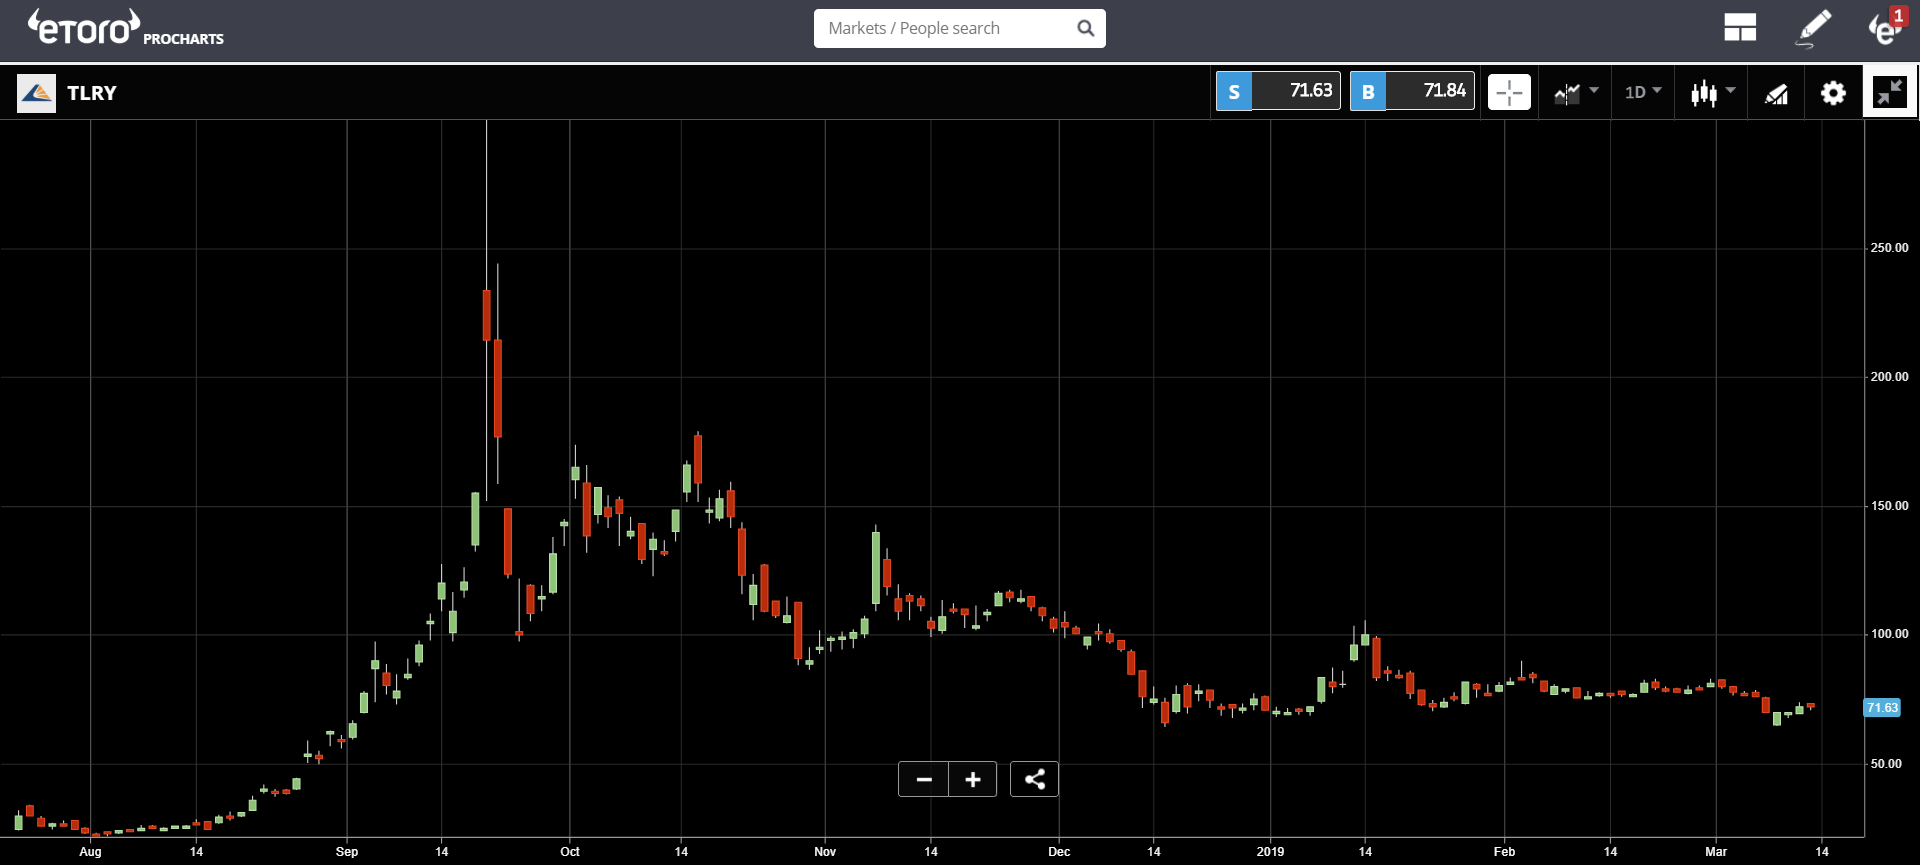
Task: Toggle the chart drawing toolbar icon
Action: coord(1776,94)
